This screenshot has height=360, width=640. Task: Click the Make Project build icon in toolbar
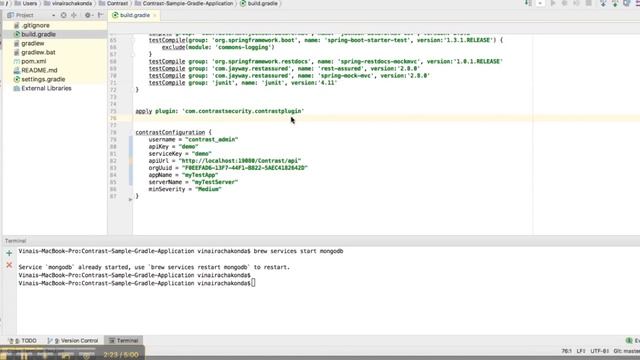528,3
